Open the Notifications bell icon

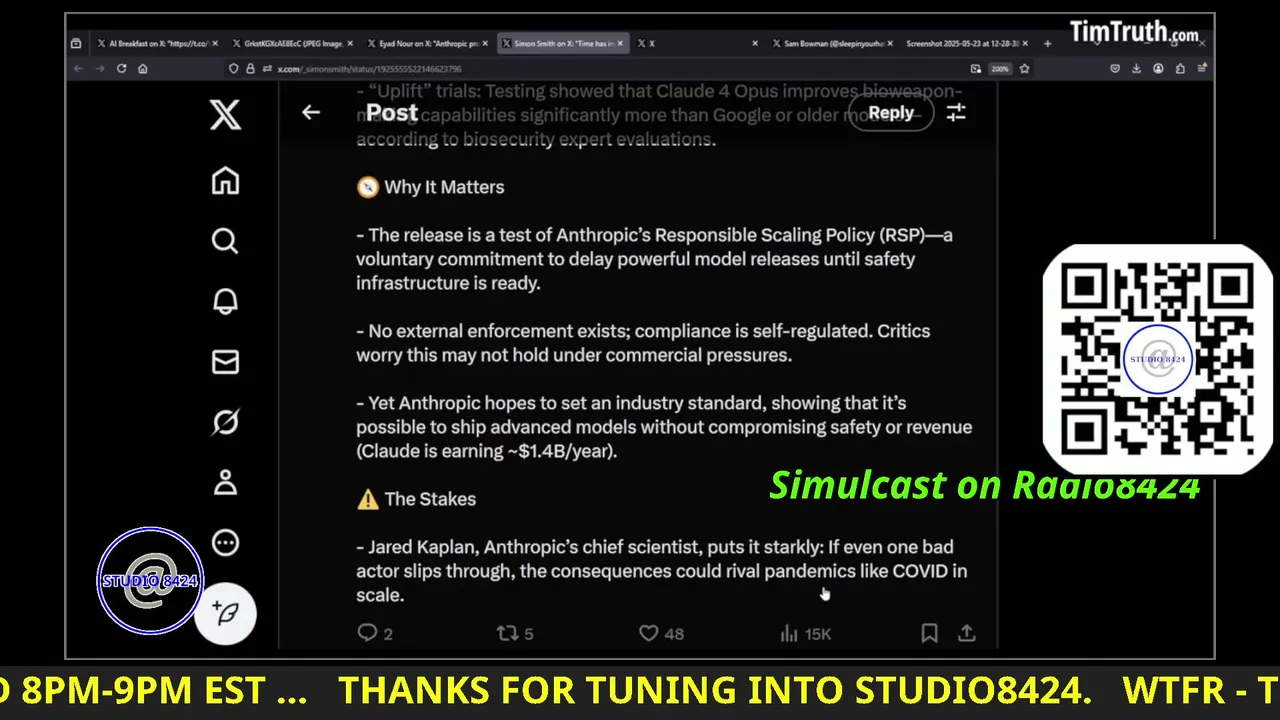pos(225,301)
